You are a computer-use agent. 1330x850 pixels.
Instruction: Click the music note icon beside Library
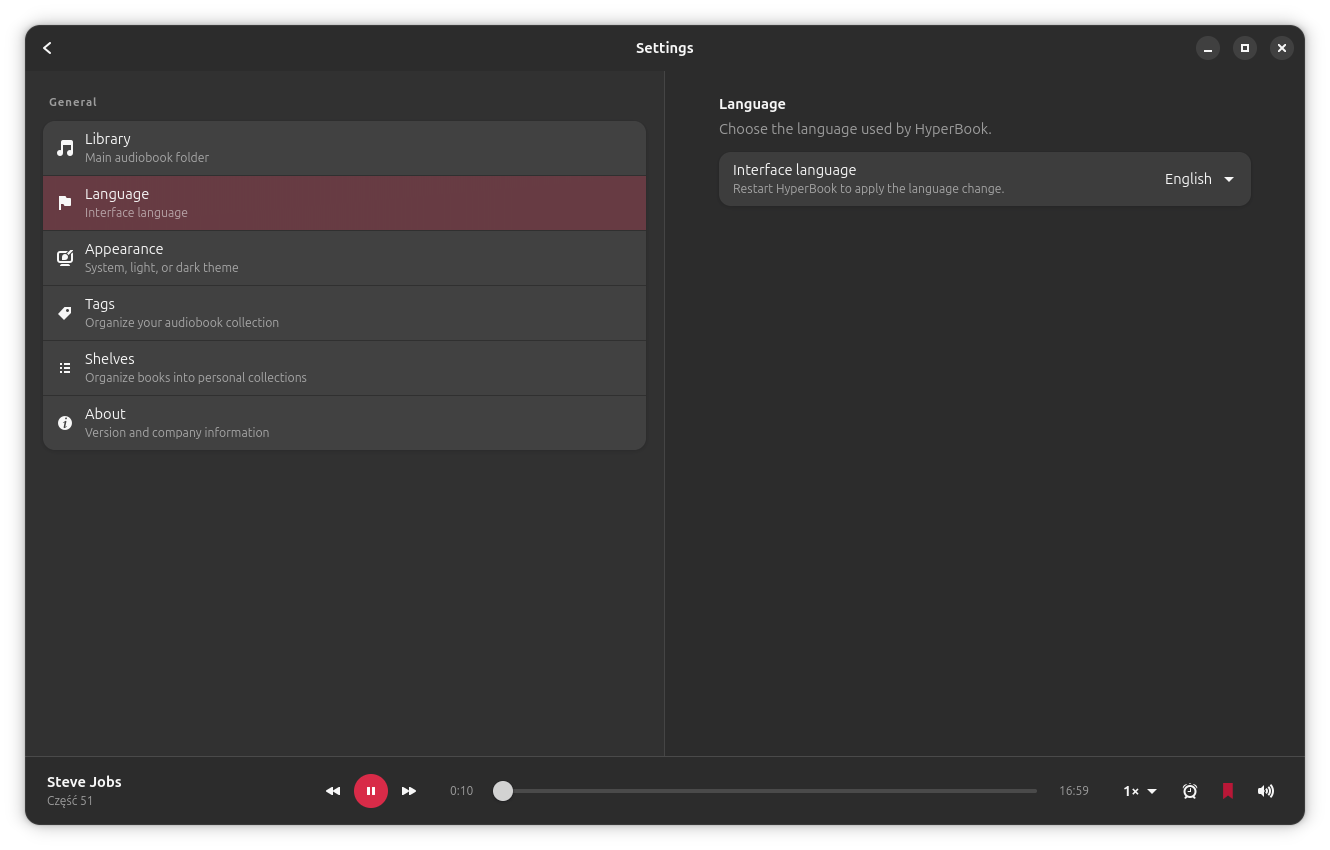[x=65, y=148]
